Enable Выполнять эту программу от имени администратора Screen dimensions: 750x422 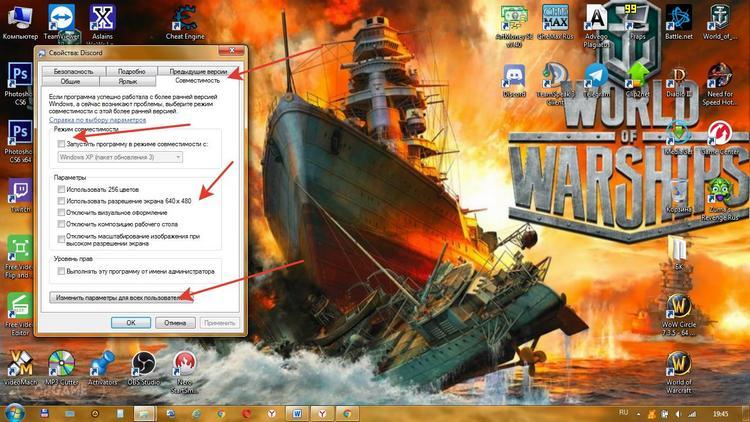(61, 271)
